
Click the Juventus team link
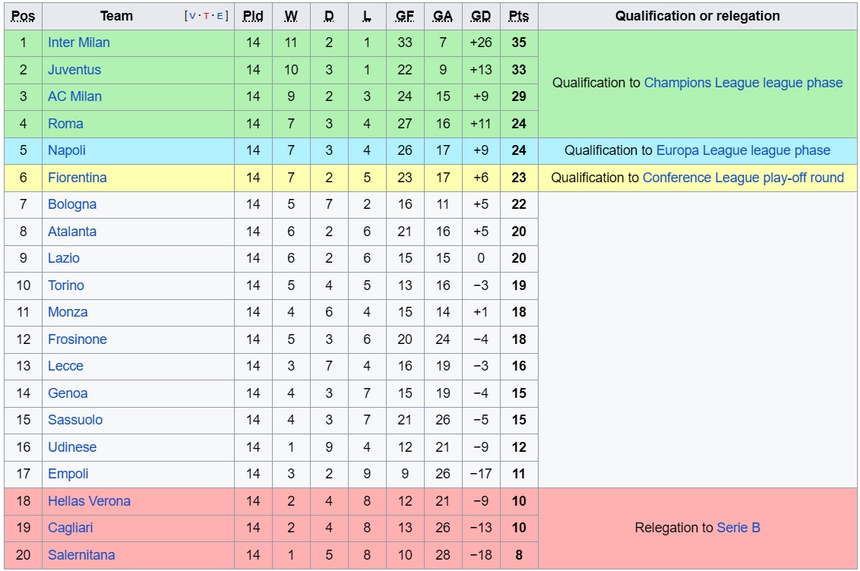tap(74, 70)
